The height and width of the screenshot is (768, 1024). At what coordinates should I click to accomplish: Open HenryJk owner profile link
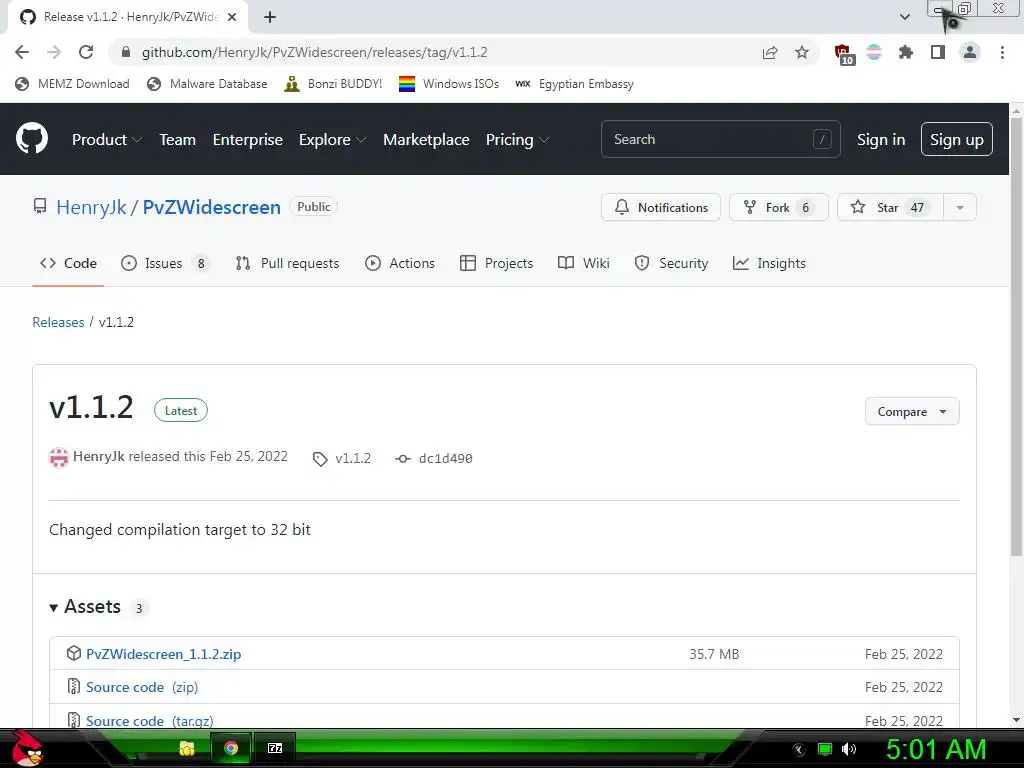[x=91, y=207]
